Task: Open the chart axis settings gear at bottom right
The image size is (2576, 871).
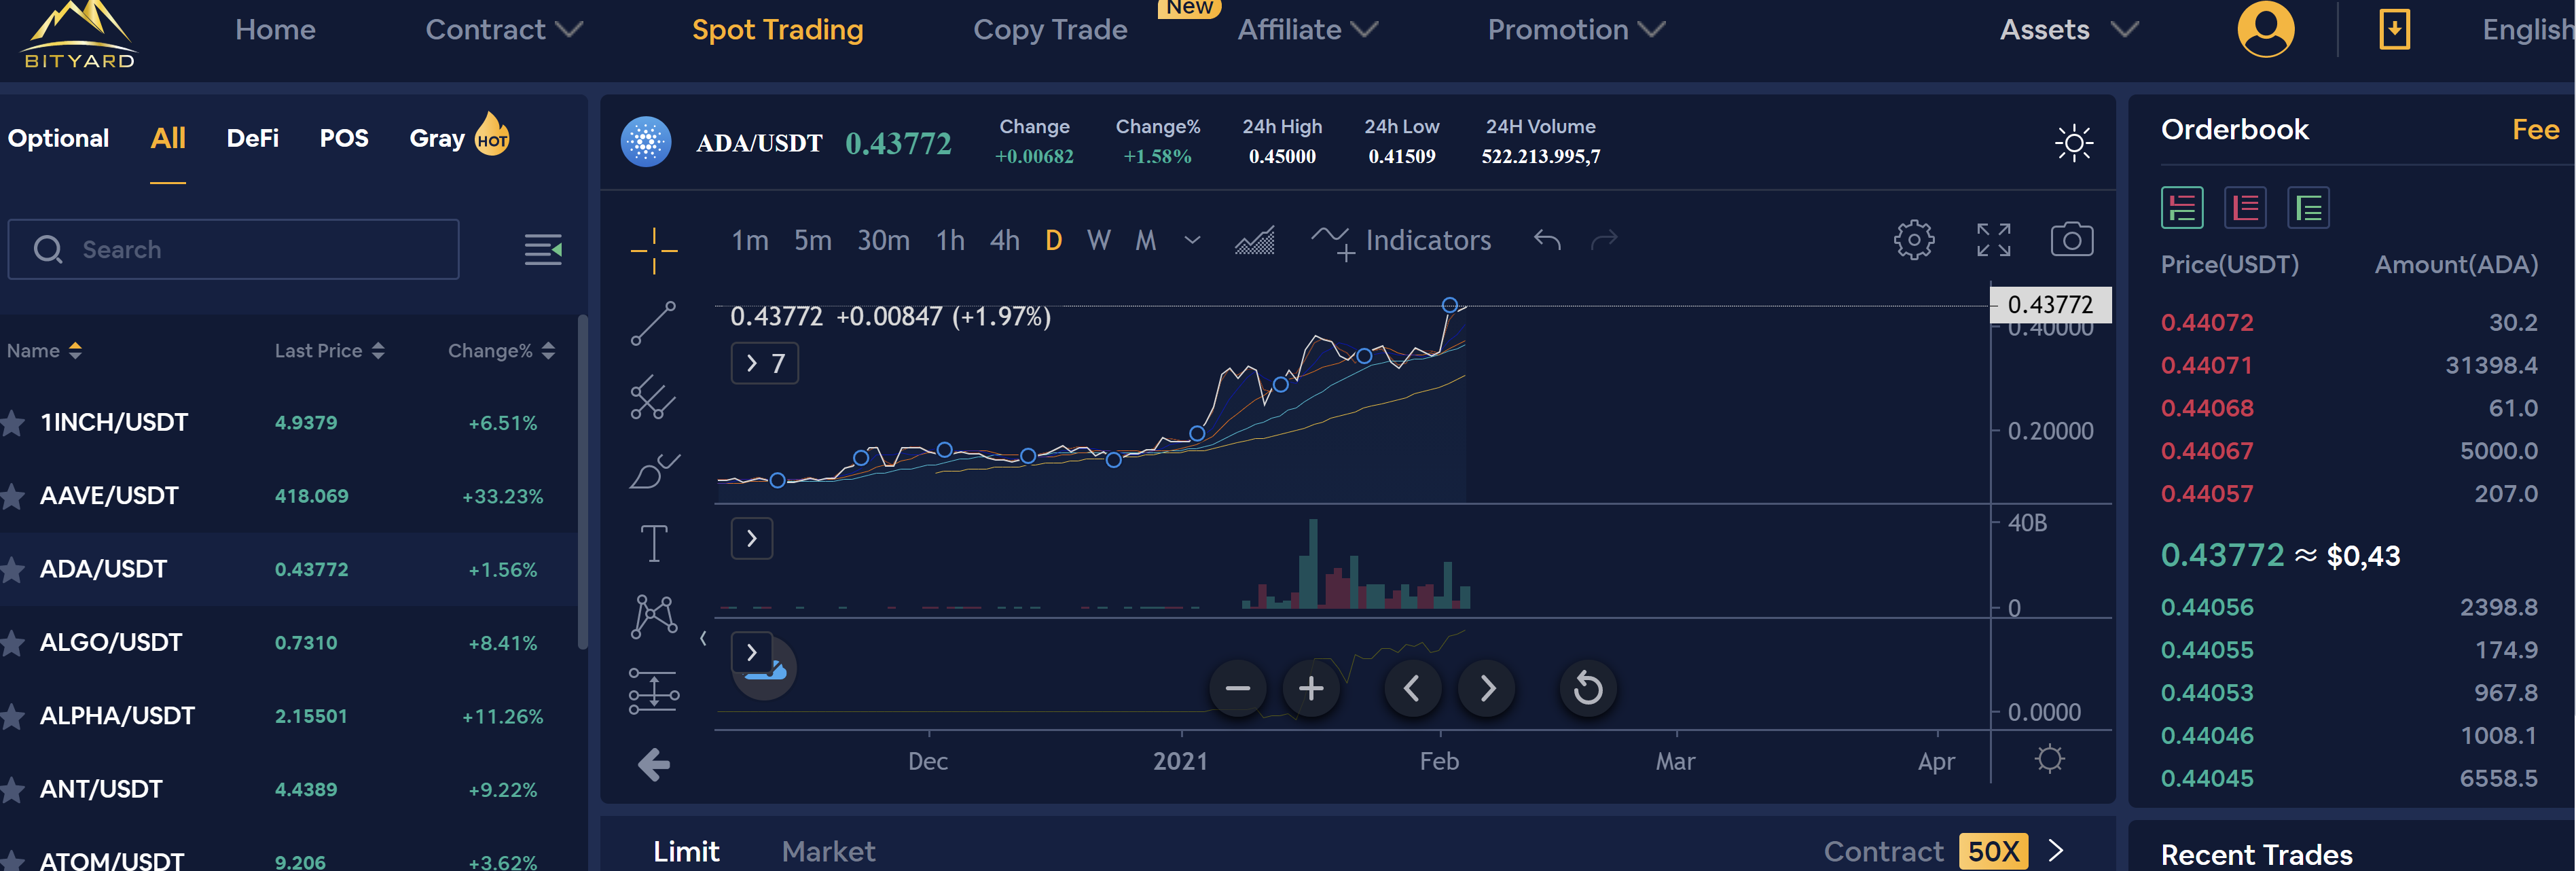Action: pyautogui.click(x=2049, y=759)
